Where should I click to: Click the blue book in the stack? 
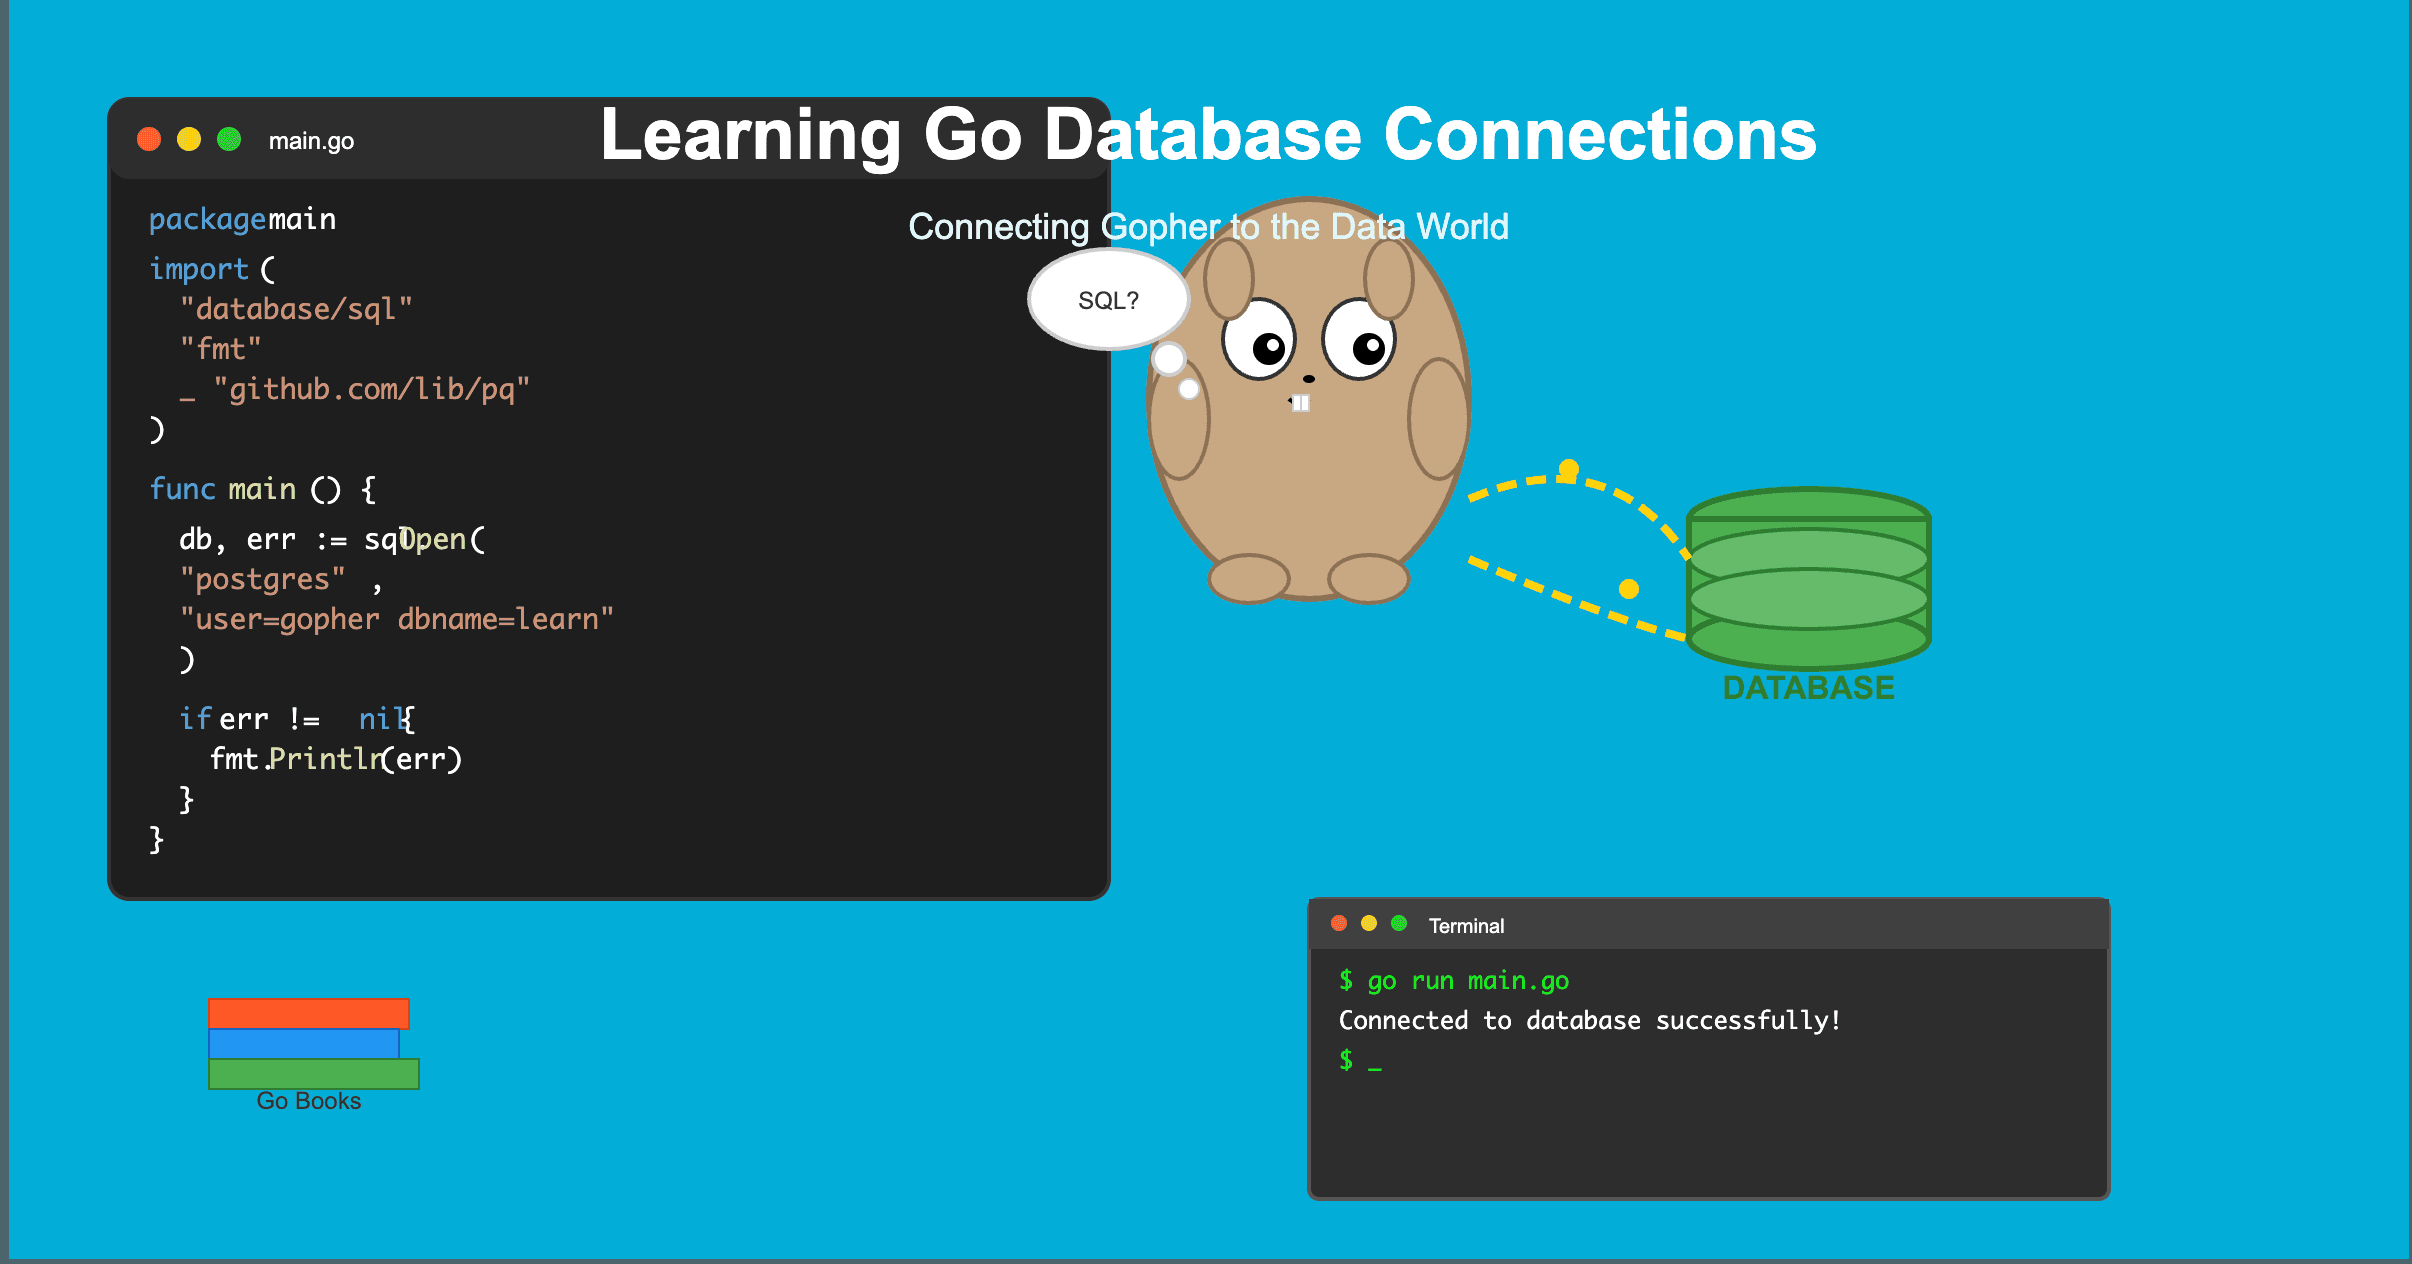[303, 1043]
